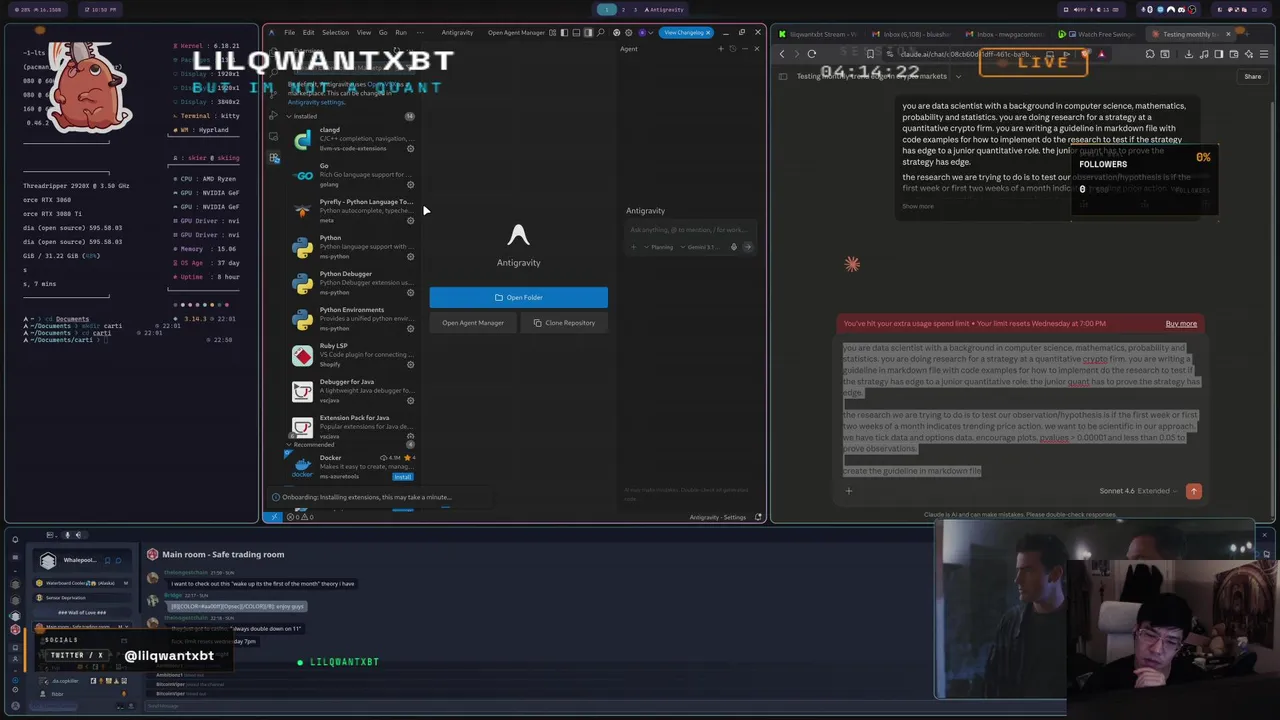Click the Clone Repository button
The height and width of the screenshot is (720, 1280).
pos(564,323)
